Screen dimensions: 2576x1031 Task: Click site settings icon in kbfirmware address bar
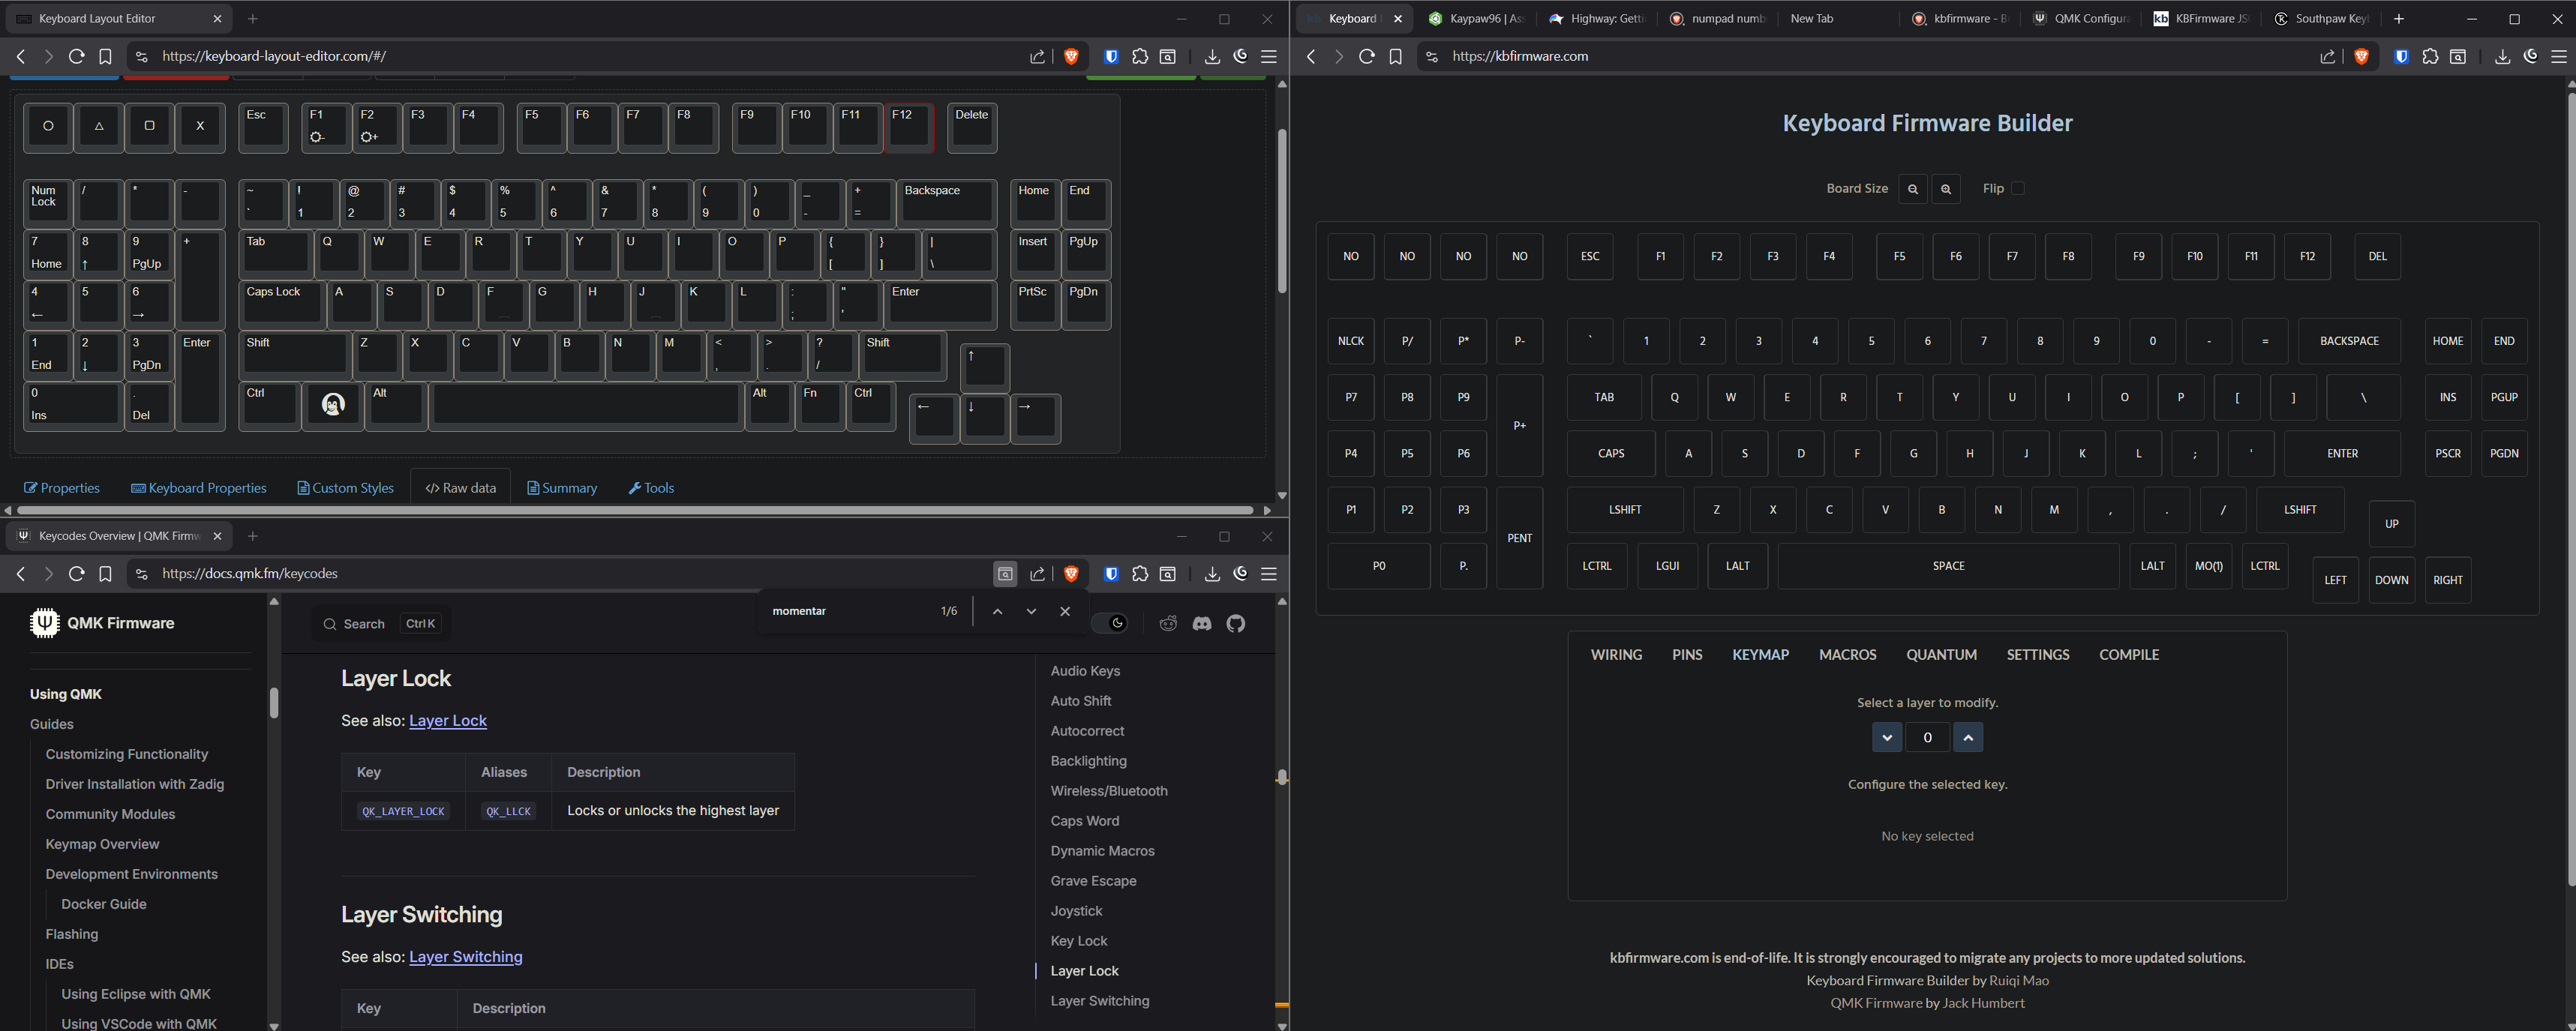[1431, 57]
